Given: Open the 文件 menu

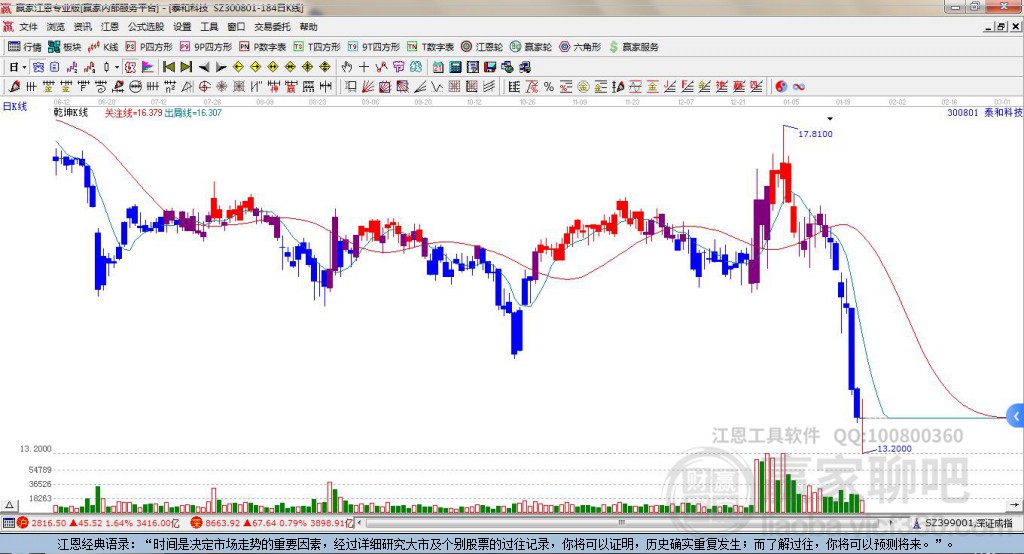Looking at the screenshot, I should (x=28, y=27).
